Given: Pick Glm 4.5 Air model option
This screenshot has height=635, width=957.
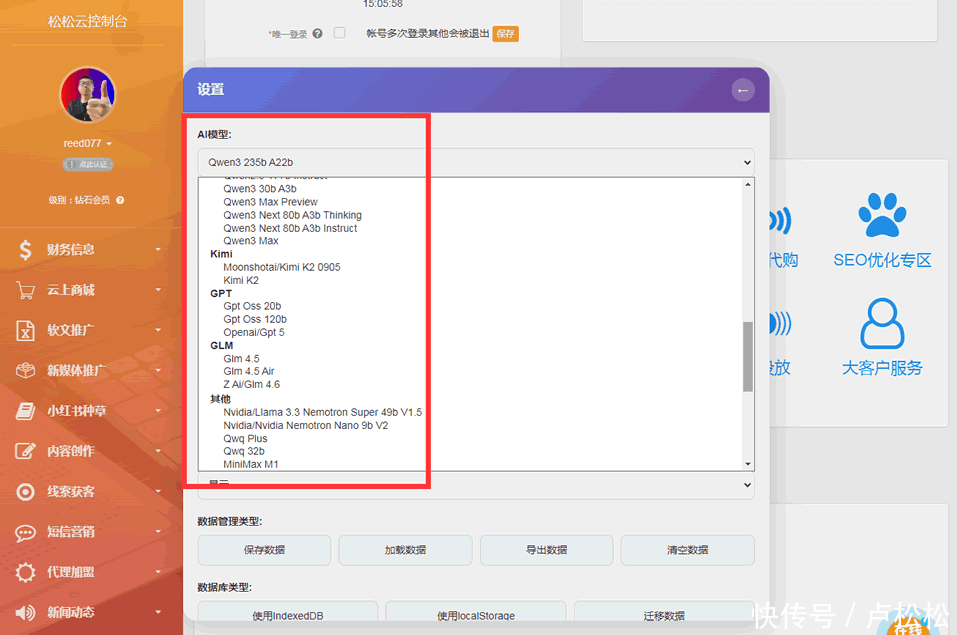Looking at the screenshot, I should [249, 372].
